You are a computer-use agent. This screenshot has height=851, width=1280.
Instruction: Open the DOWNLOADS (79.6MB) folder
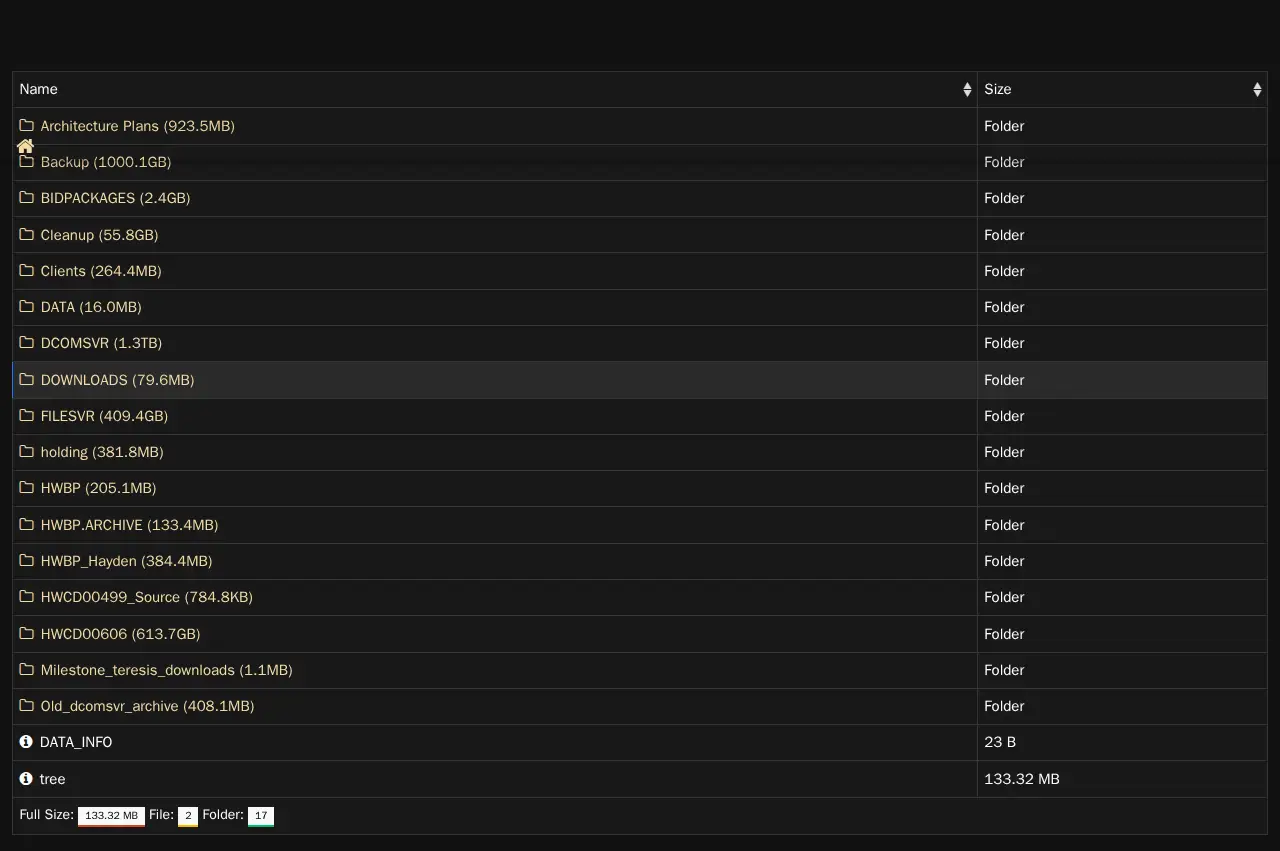pos(117,380)
